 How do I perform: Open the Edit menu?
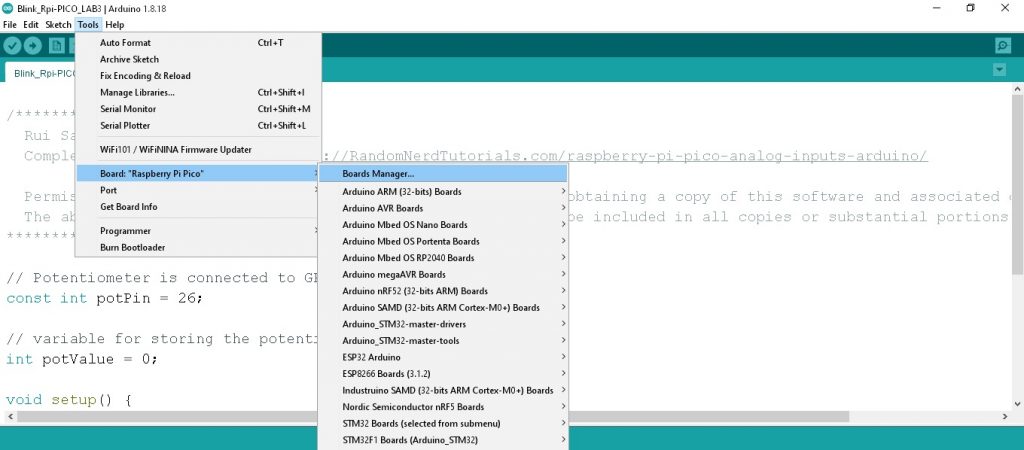pos(31,25)
